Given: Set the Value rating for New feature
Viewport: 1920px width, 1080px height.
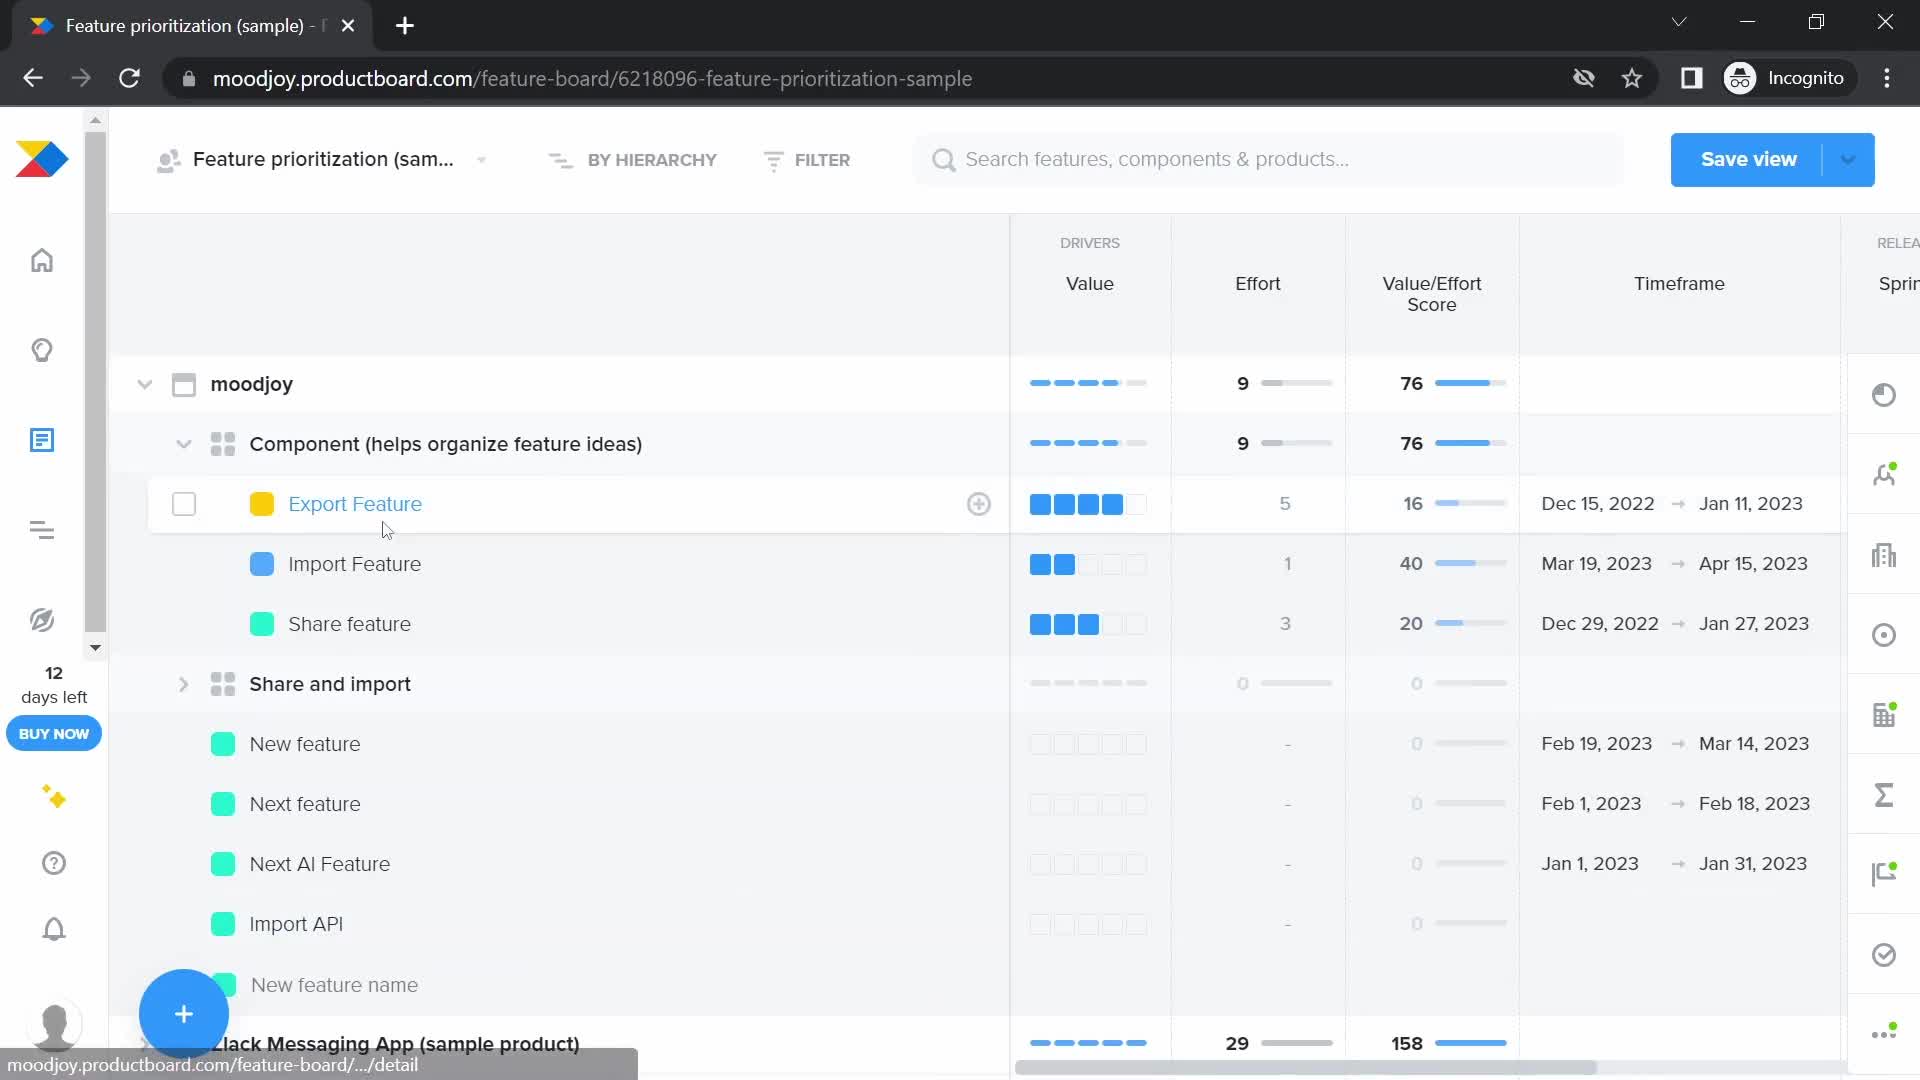Looking at the screenshot, I should (1088, 744).
